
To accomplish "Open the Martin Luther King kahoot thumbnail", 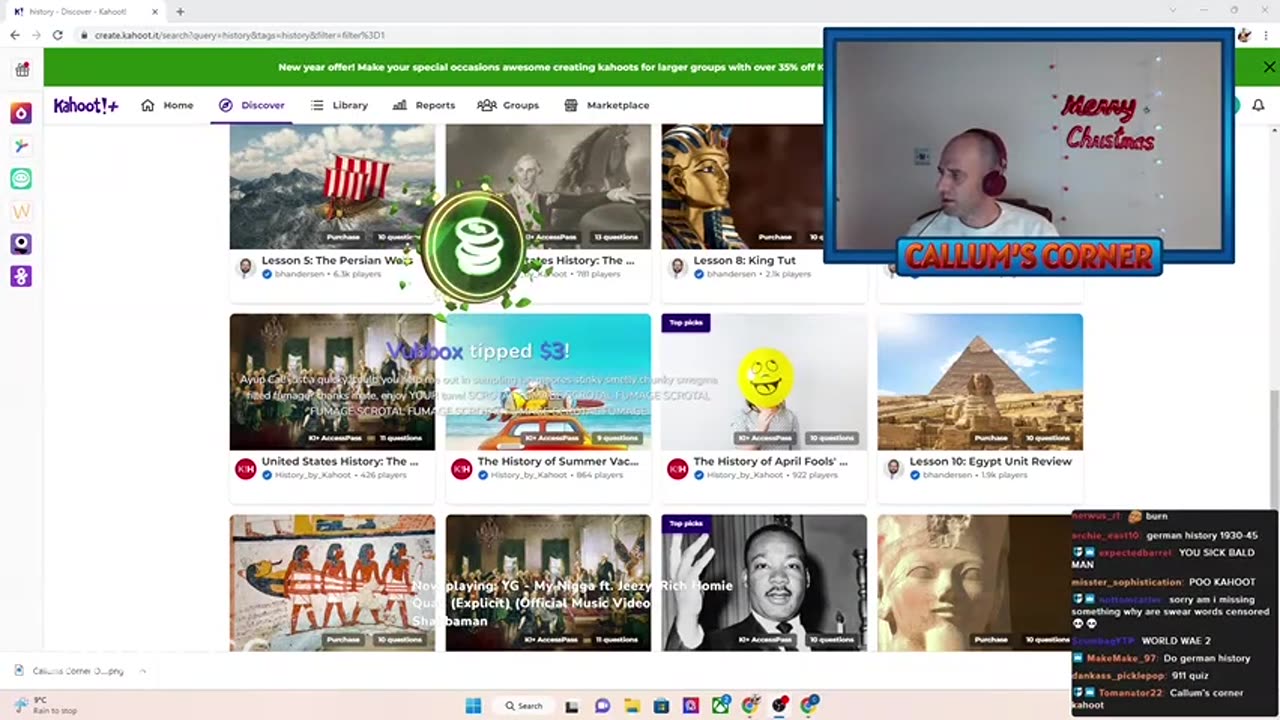I will (764, 583).
